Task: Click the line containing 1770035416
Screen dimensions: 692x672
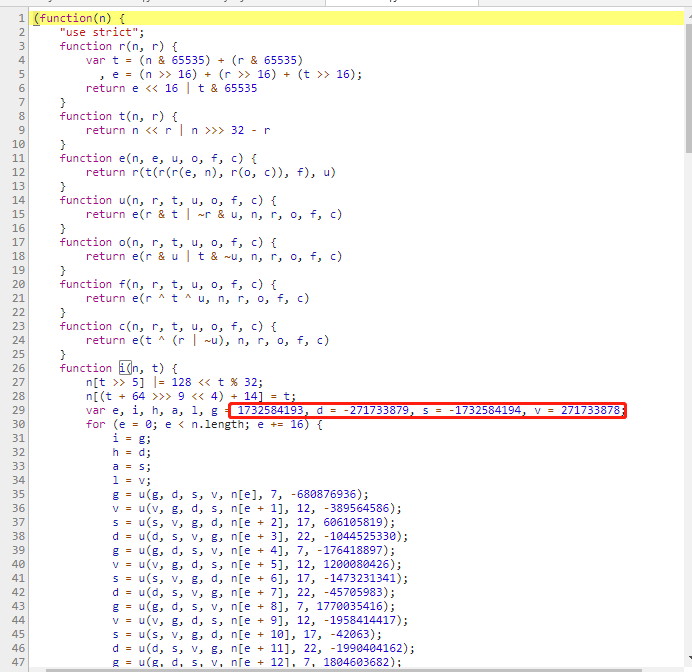Action: pos(253,606)
